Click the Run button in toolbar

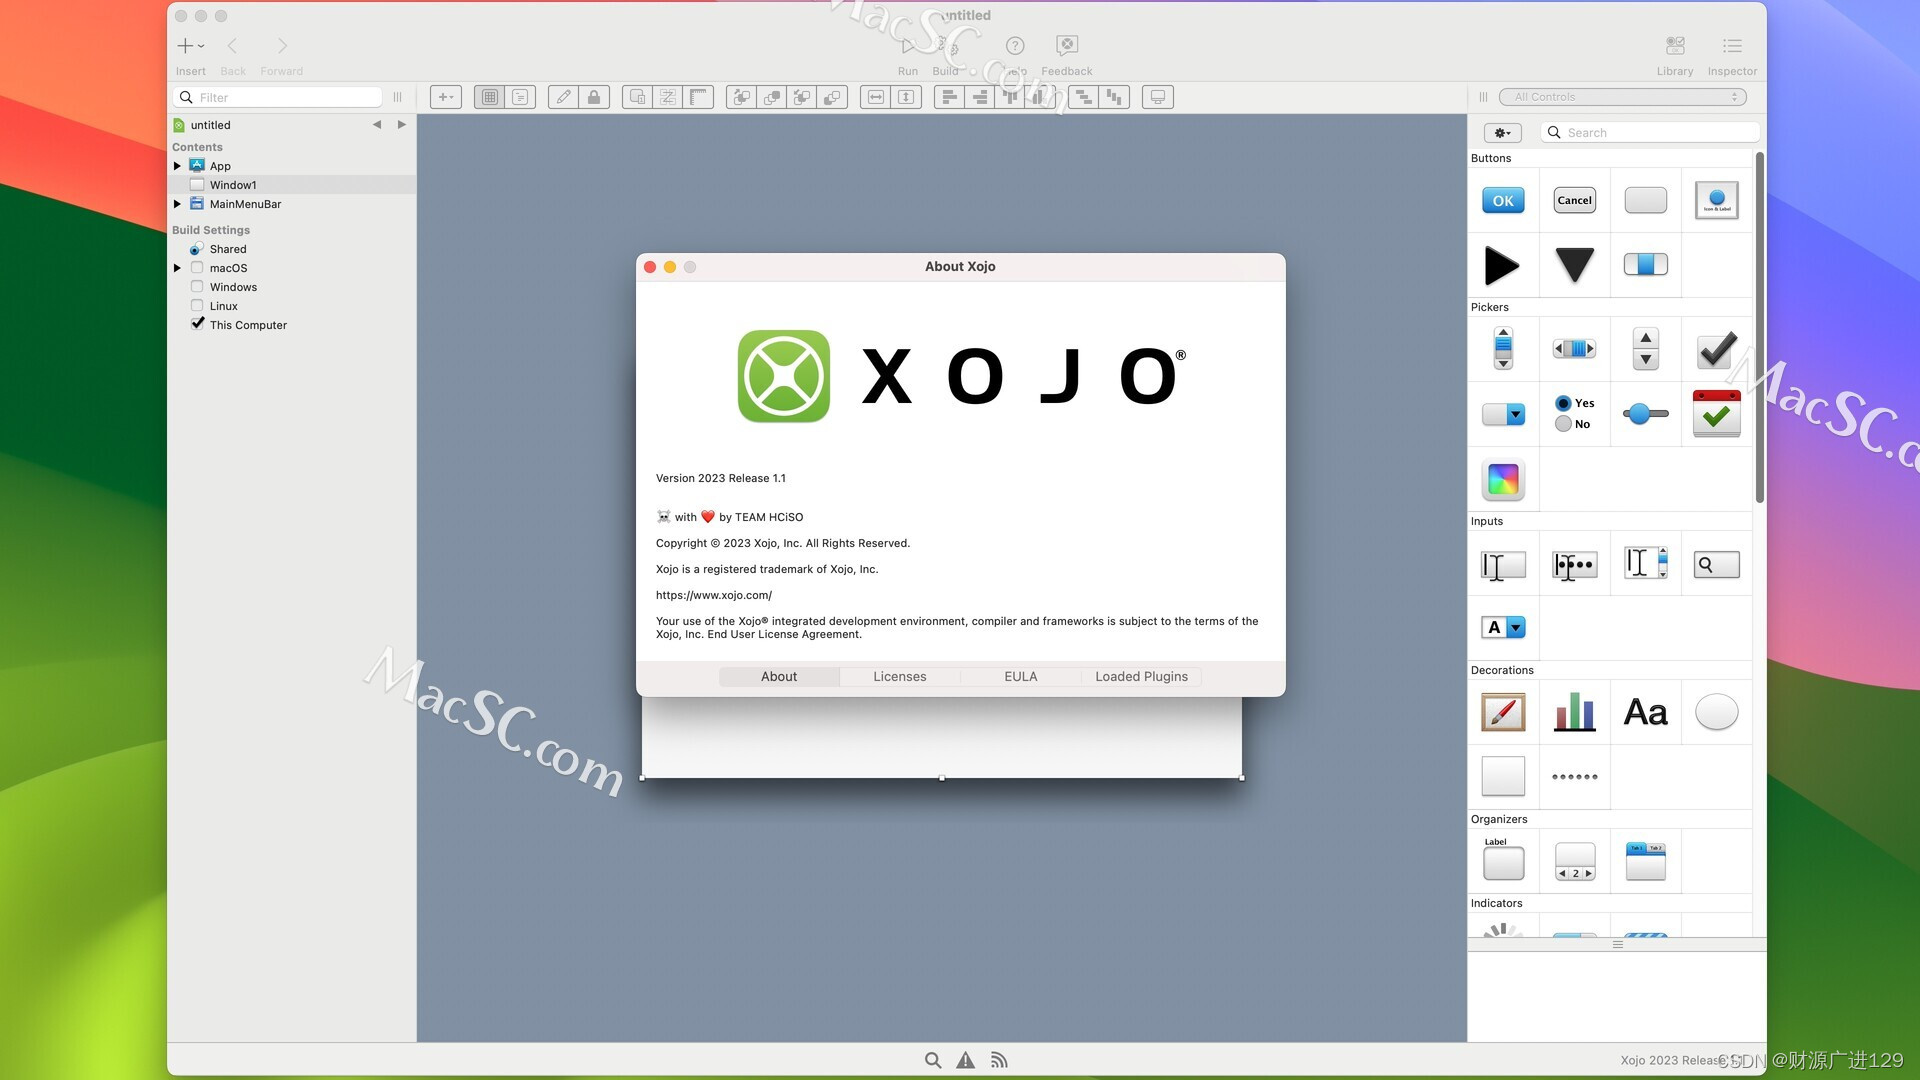(907, 55)
